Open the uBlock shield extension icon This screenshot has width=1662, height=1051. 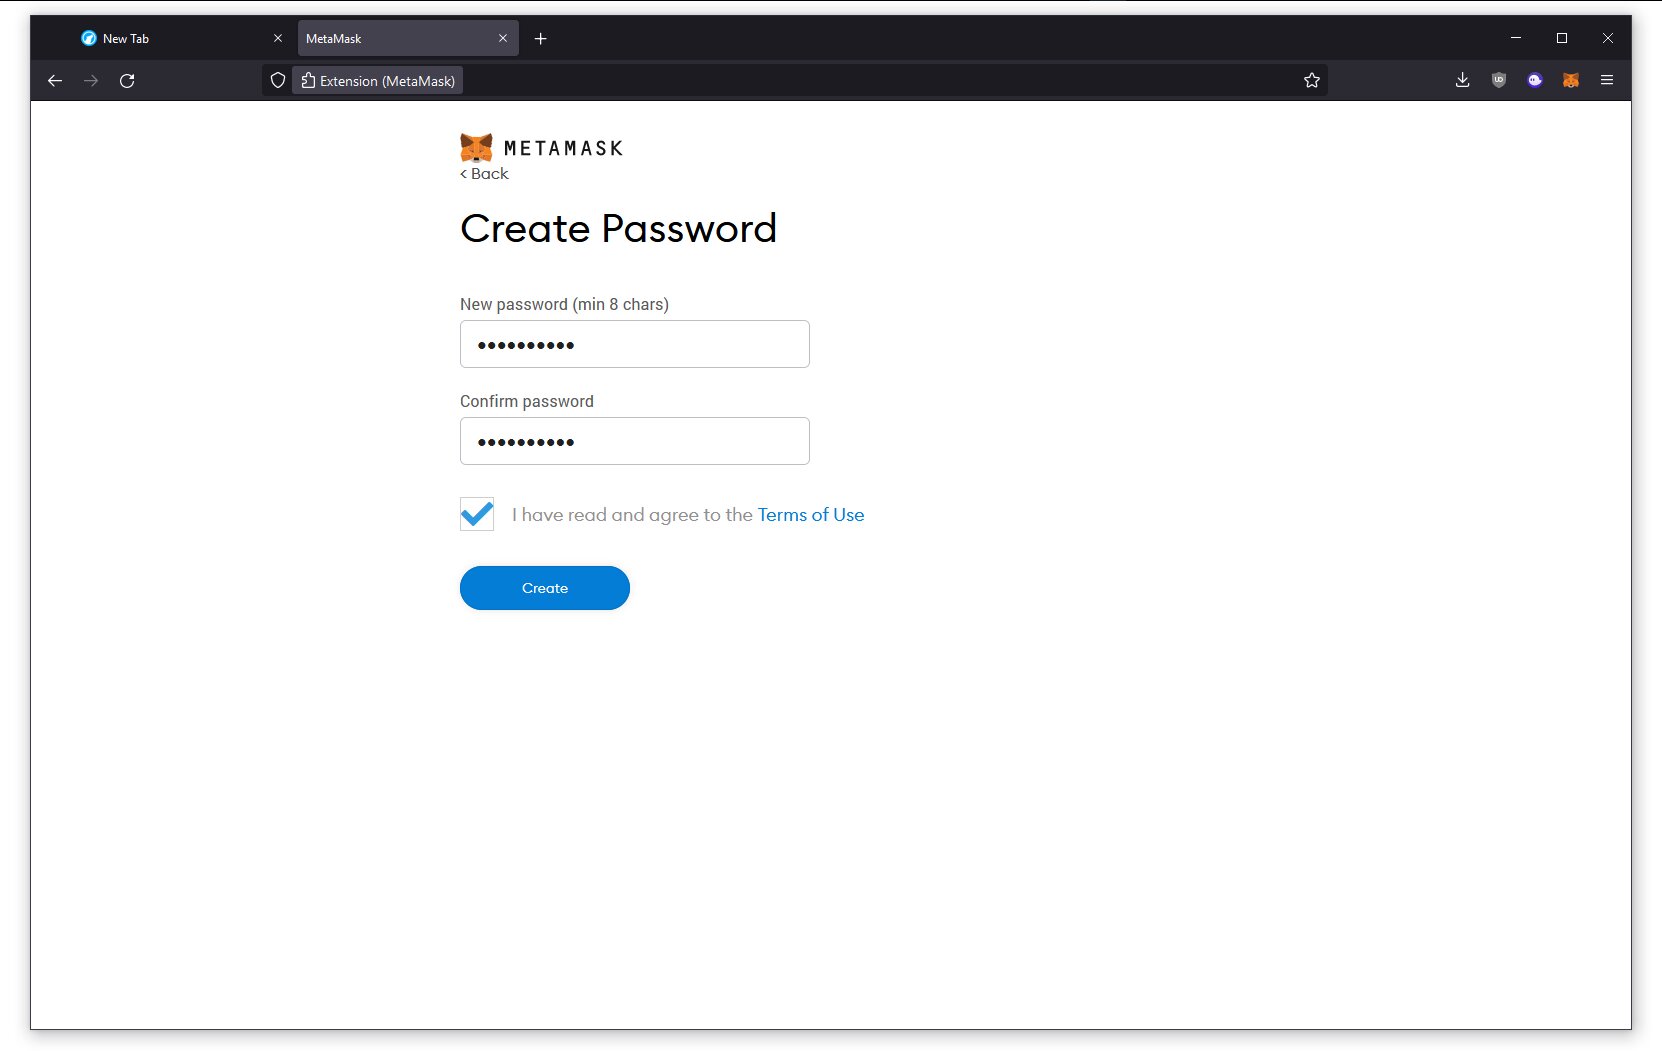tap(1498, 80)
